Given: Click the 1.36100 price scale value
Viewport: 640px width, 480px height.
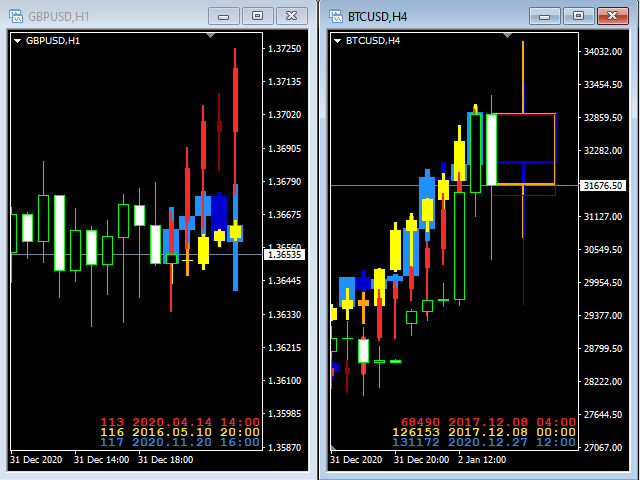Looking at the screenshot, I should coord(284,380).
